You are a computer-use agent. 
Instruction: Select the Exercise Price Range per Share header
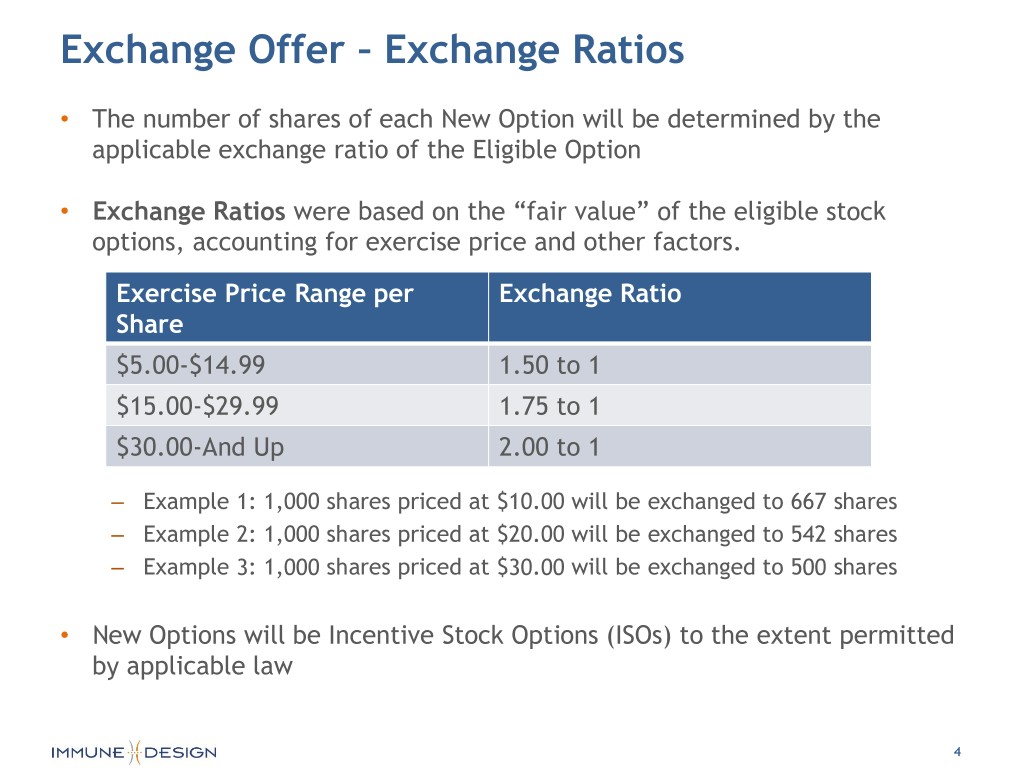(x=265, y=308)
